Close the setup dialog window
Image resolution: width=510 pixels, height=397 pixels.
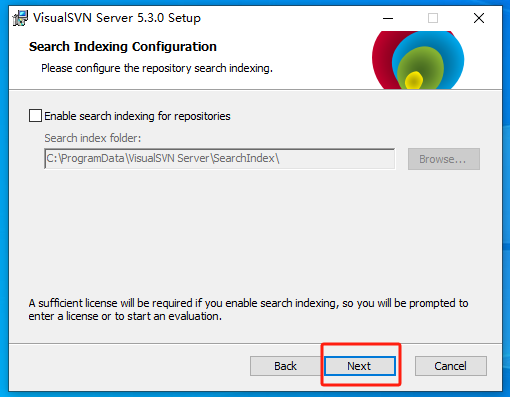[x=479, y=18]
